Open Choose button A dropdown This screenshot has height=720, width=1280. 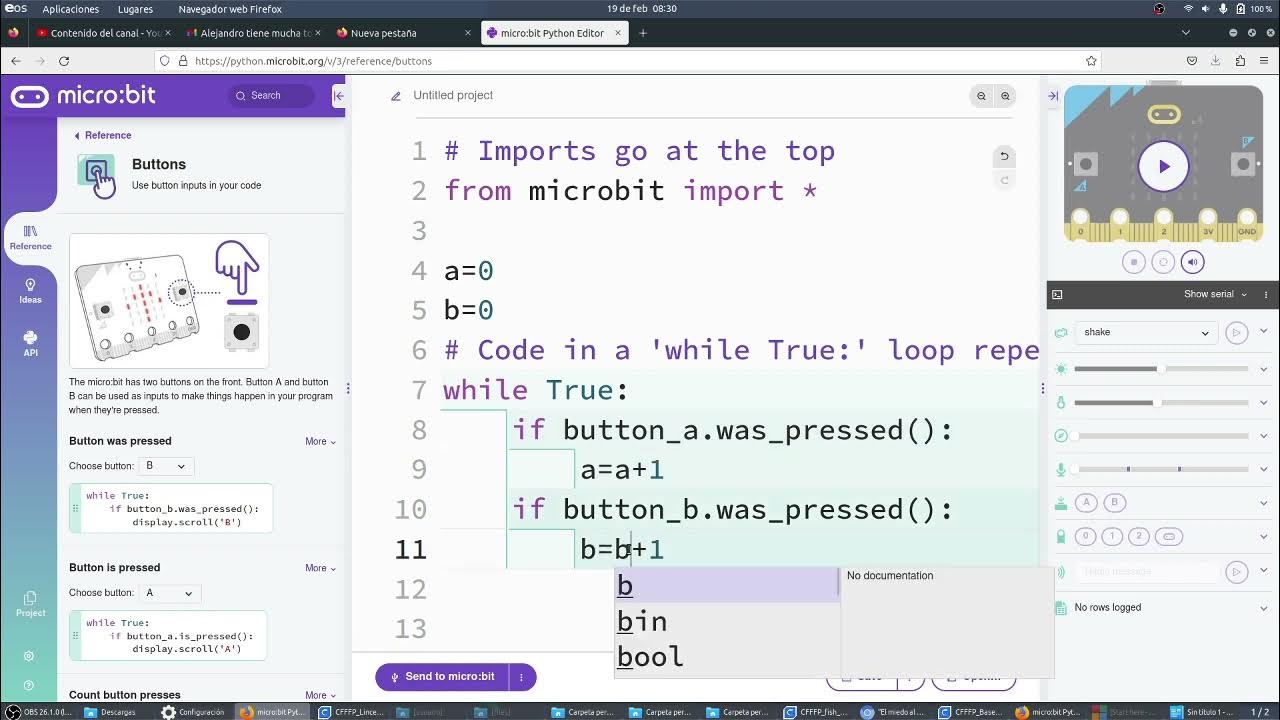click(x=170, y=593)
